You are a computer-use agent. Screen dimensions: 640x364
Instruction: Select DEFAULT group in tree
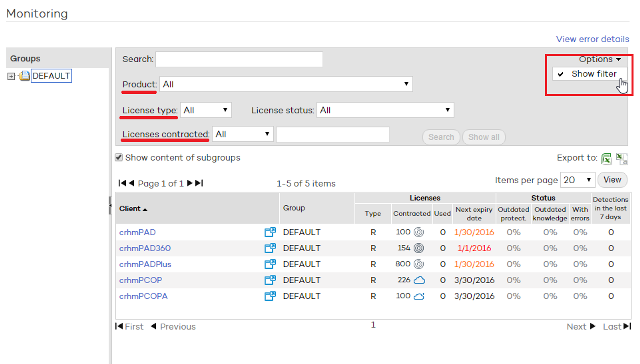click(51, 76)
